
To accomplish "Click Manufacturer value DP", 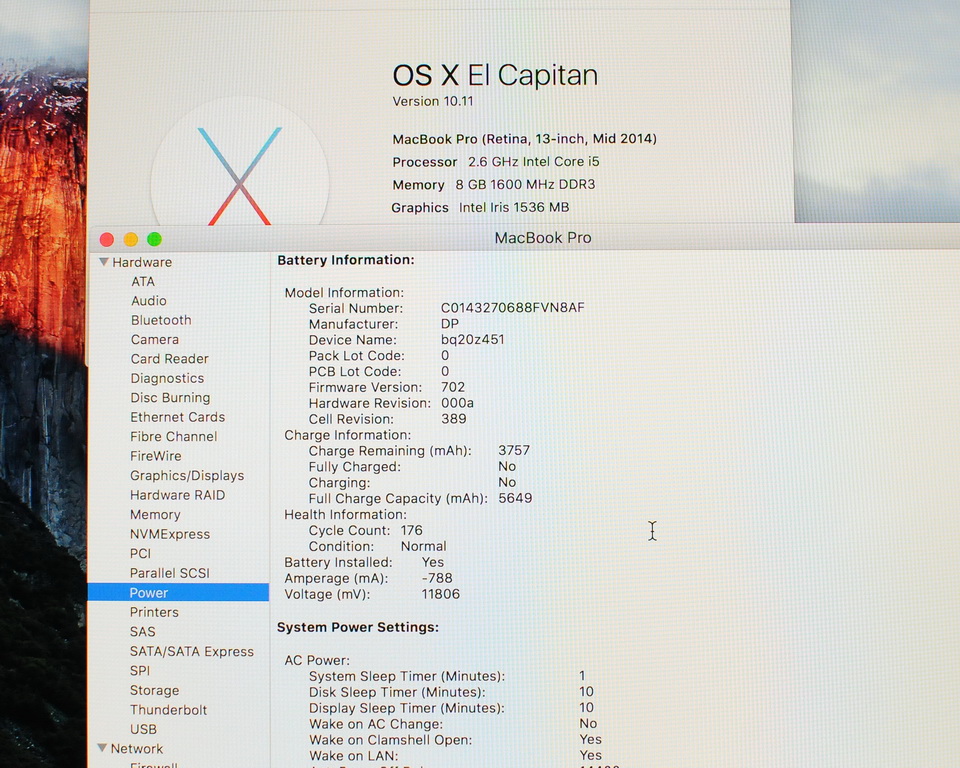I will pos(450,323).
